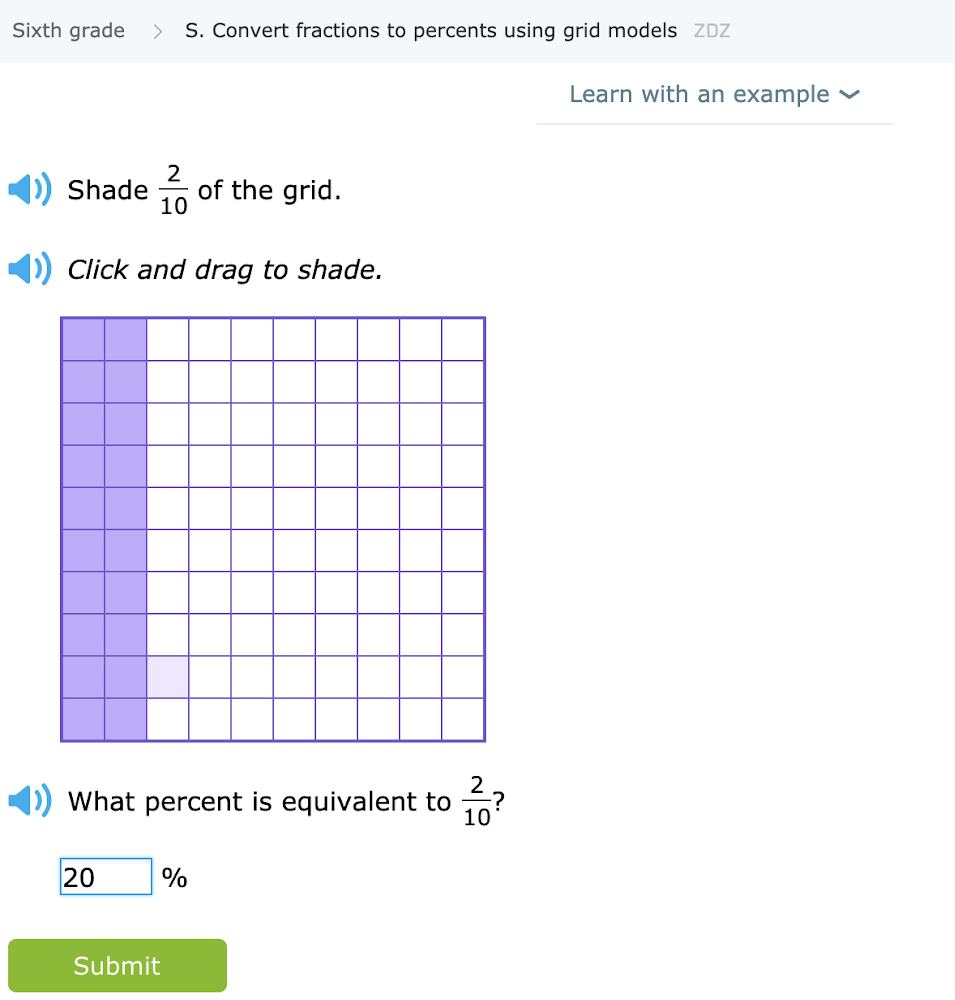Shade the third-column cell in the top row
The width and height of the screenshot is (955, 1000).
point(168,339)
